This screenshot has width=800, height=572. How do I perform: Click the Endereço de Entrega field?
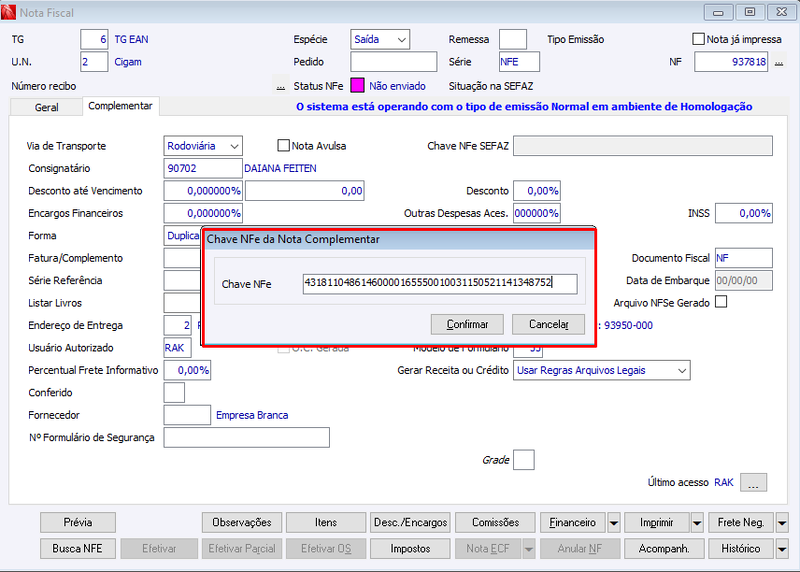pos(178,326)
